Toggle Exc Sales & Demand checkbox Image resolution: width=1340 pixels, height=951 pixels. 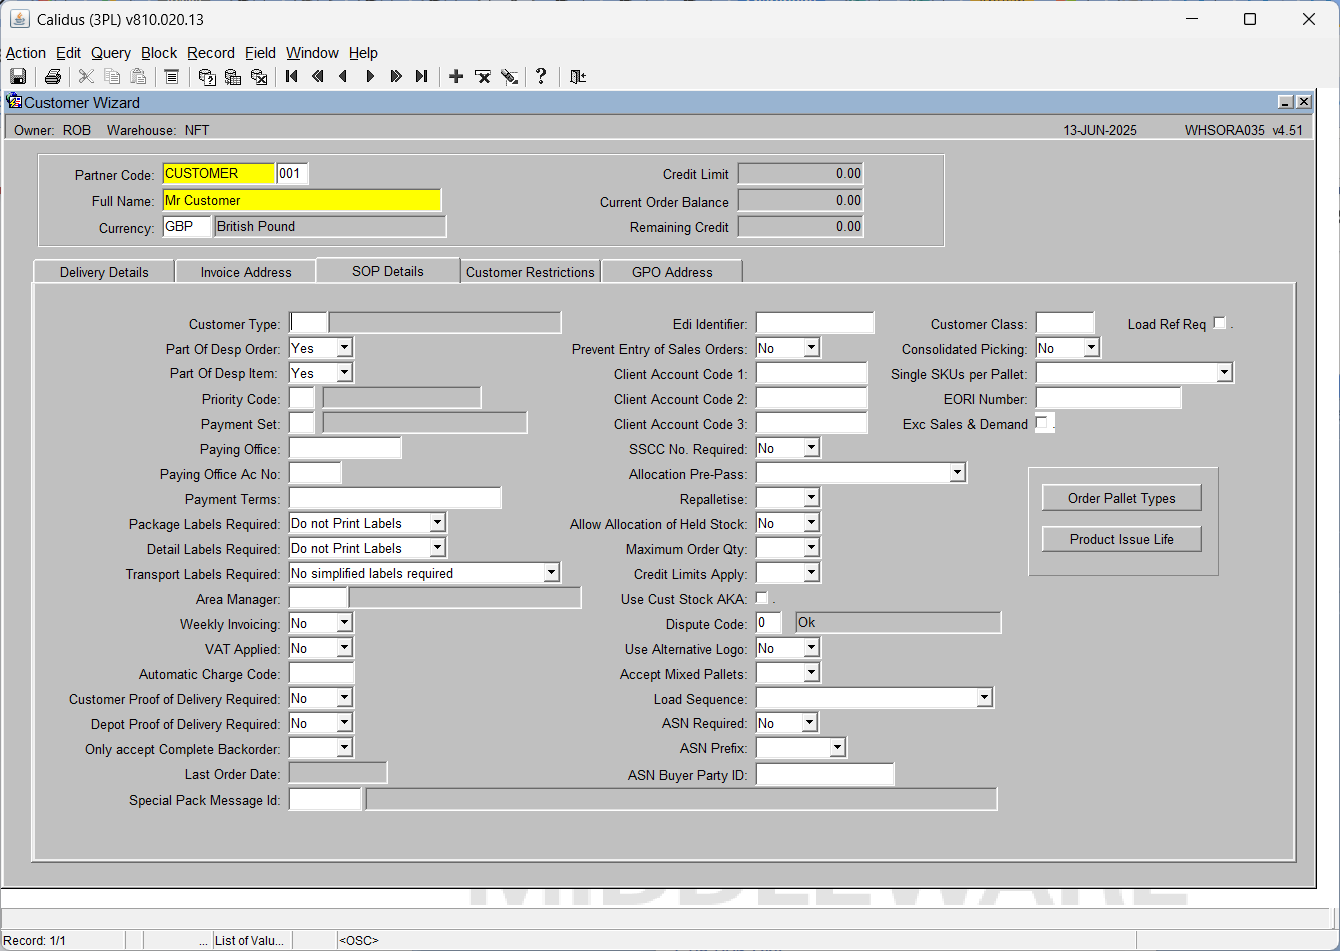click(x=1042, y=423)
